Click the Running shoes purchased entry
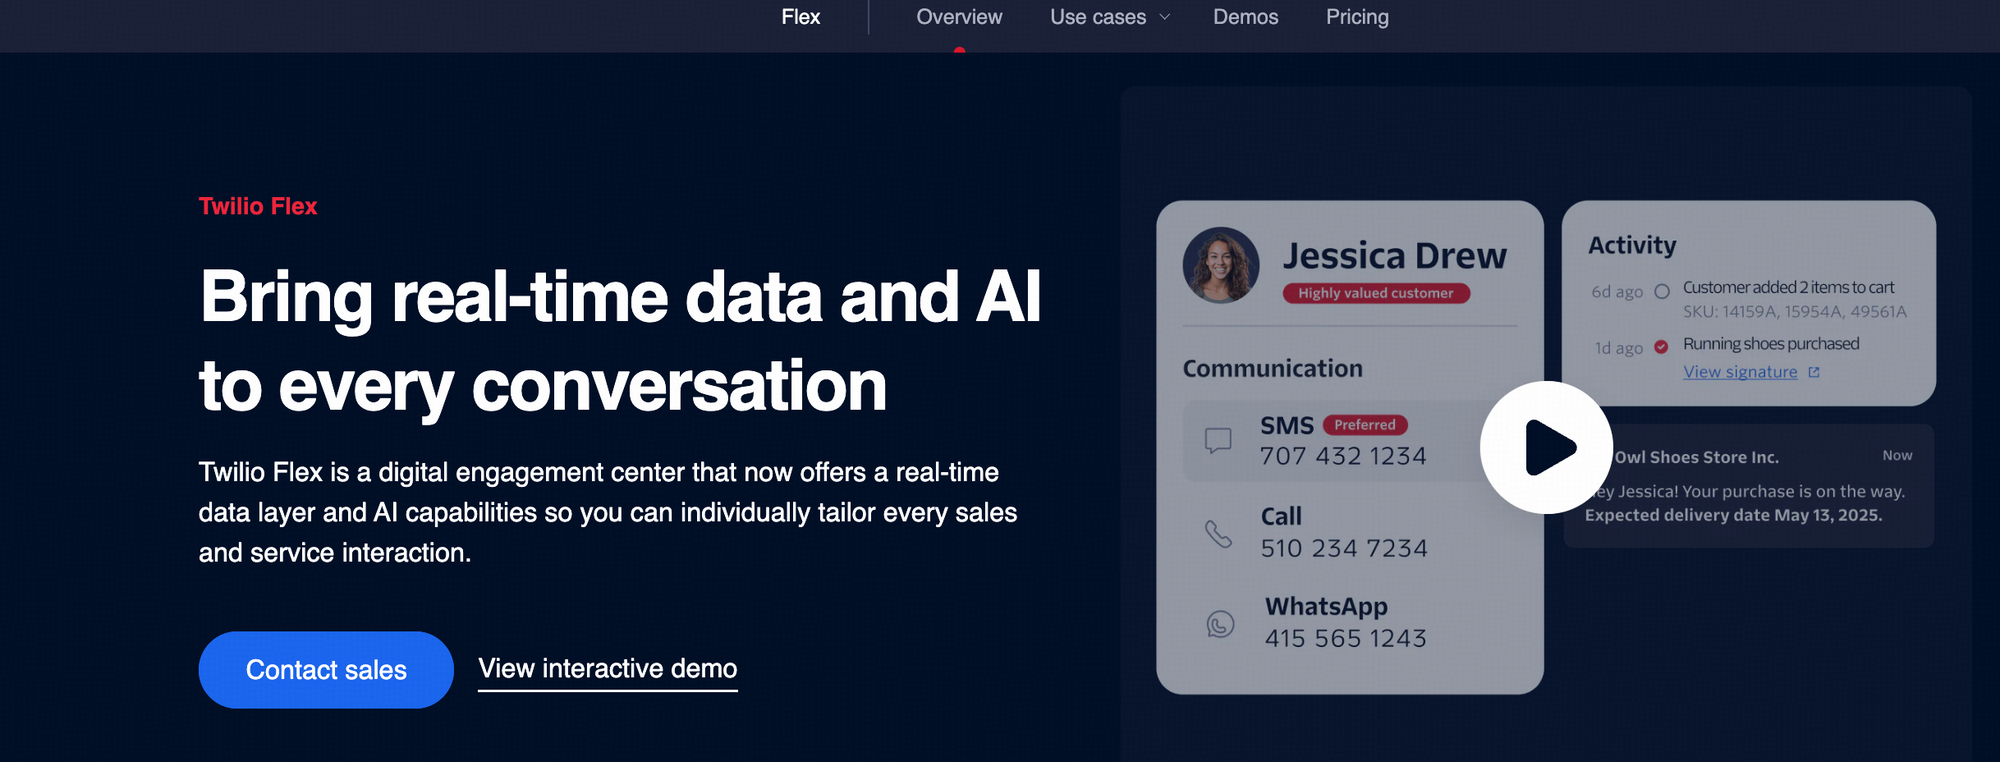 coord(1771,344)
